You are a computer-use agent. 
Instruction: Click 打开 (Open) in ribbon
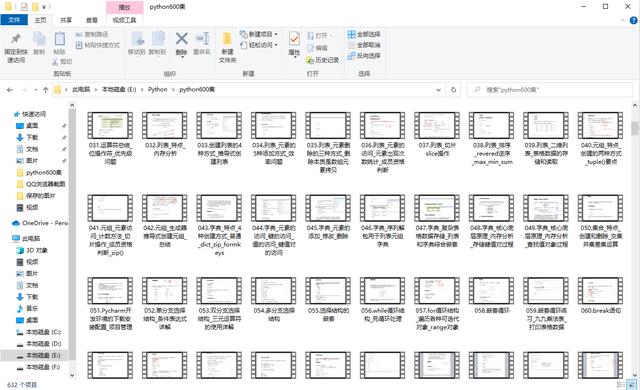coord(319,36)
